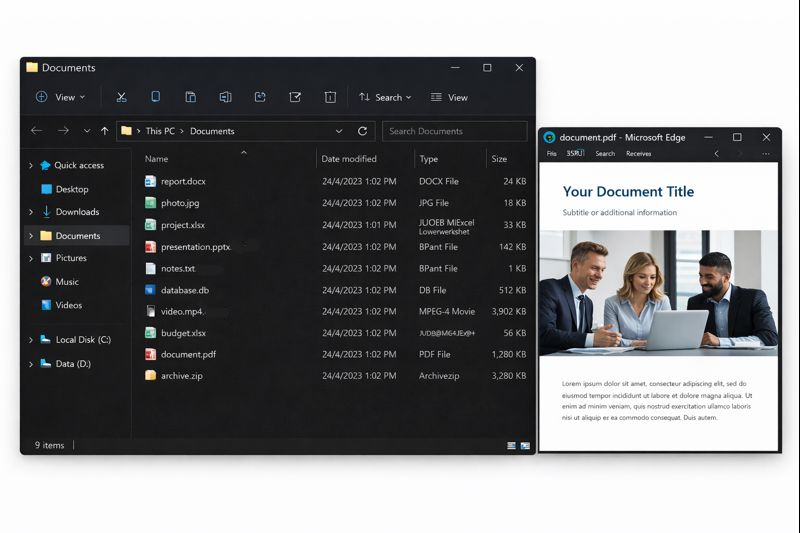Viewport: 800px width, 533px height.
Task: Open the Edge more options ellipsis
Action: coord(765,154)
